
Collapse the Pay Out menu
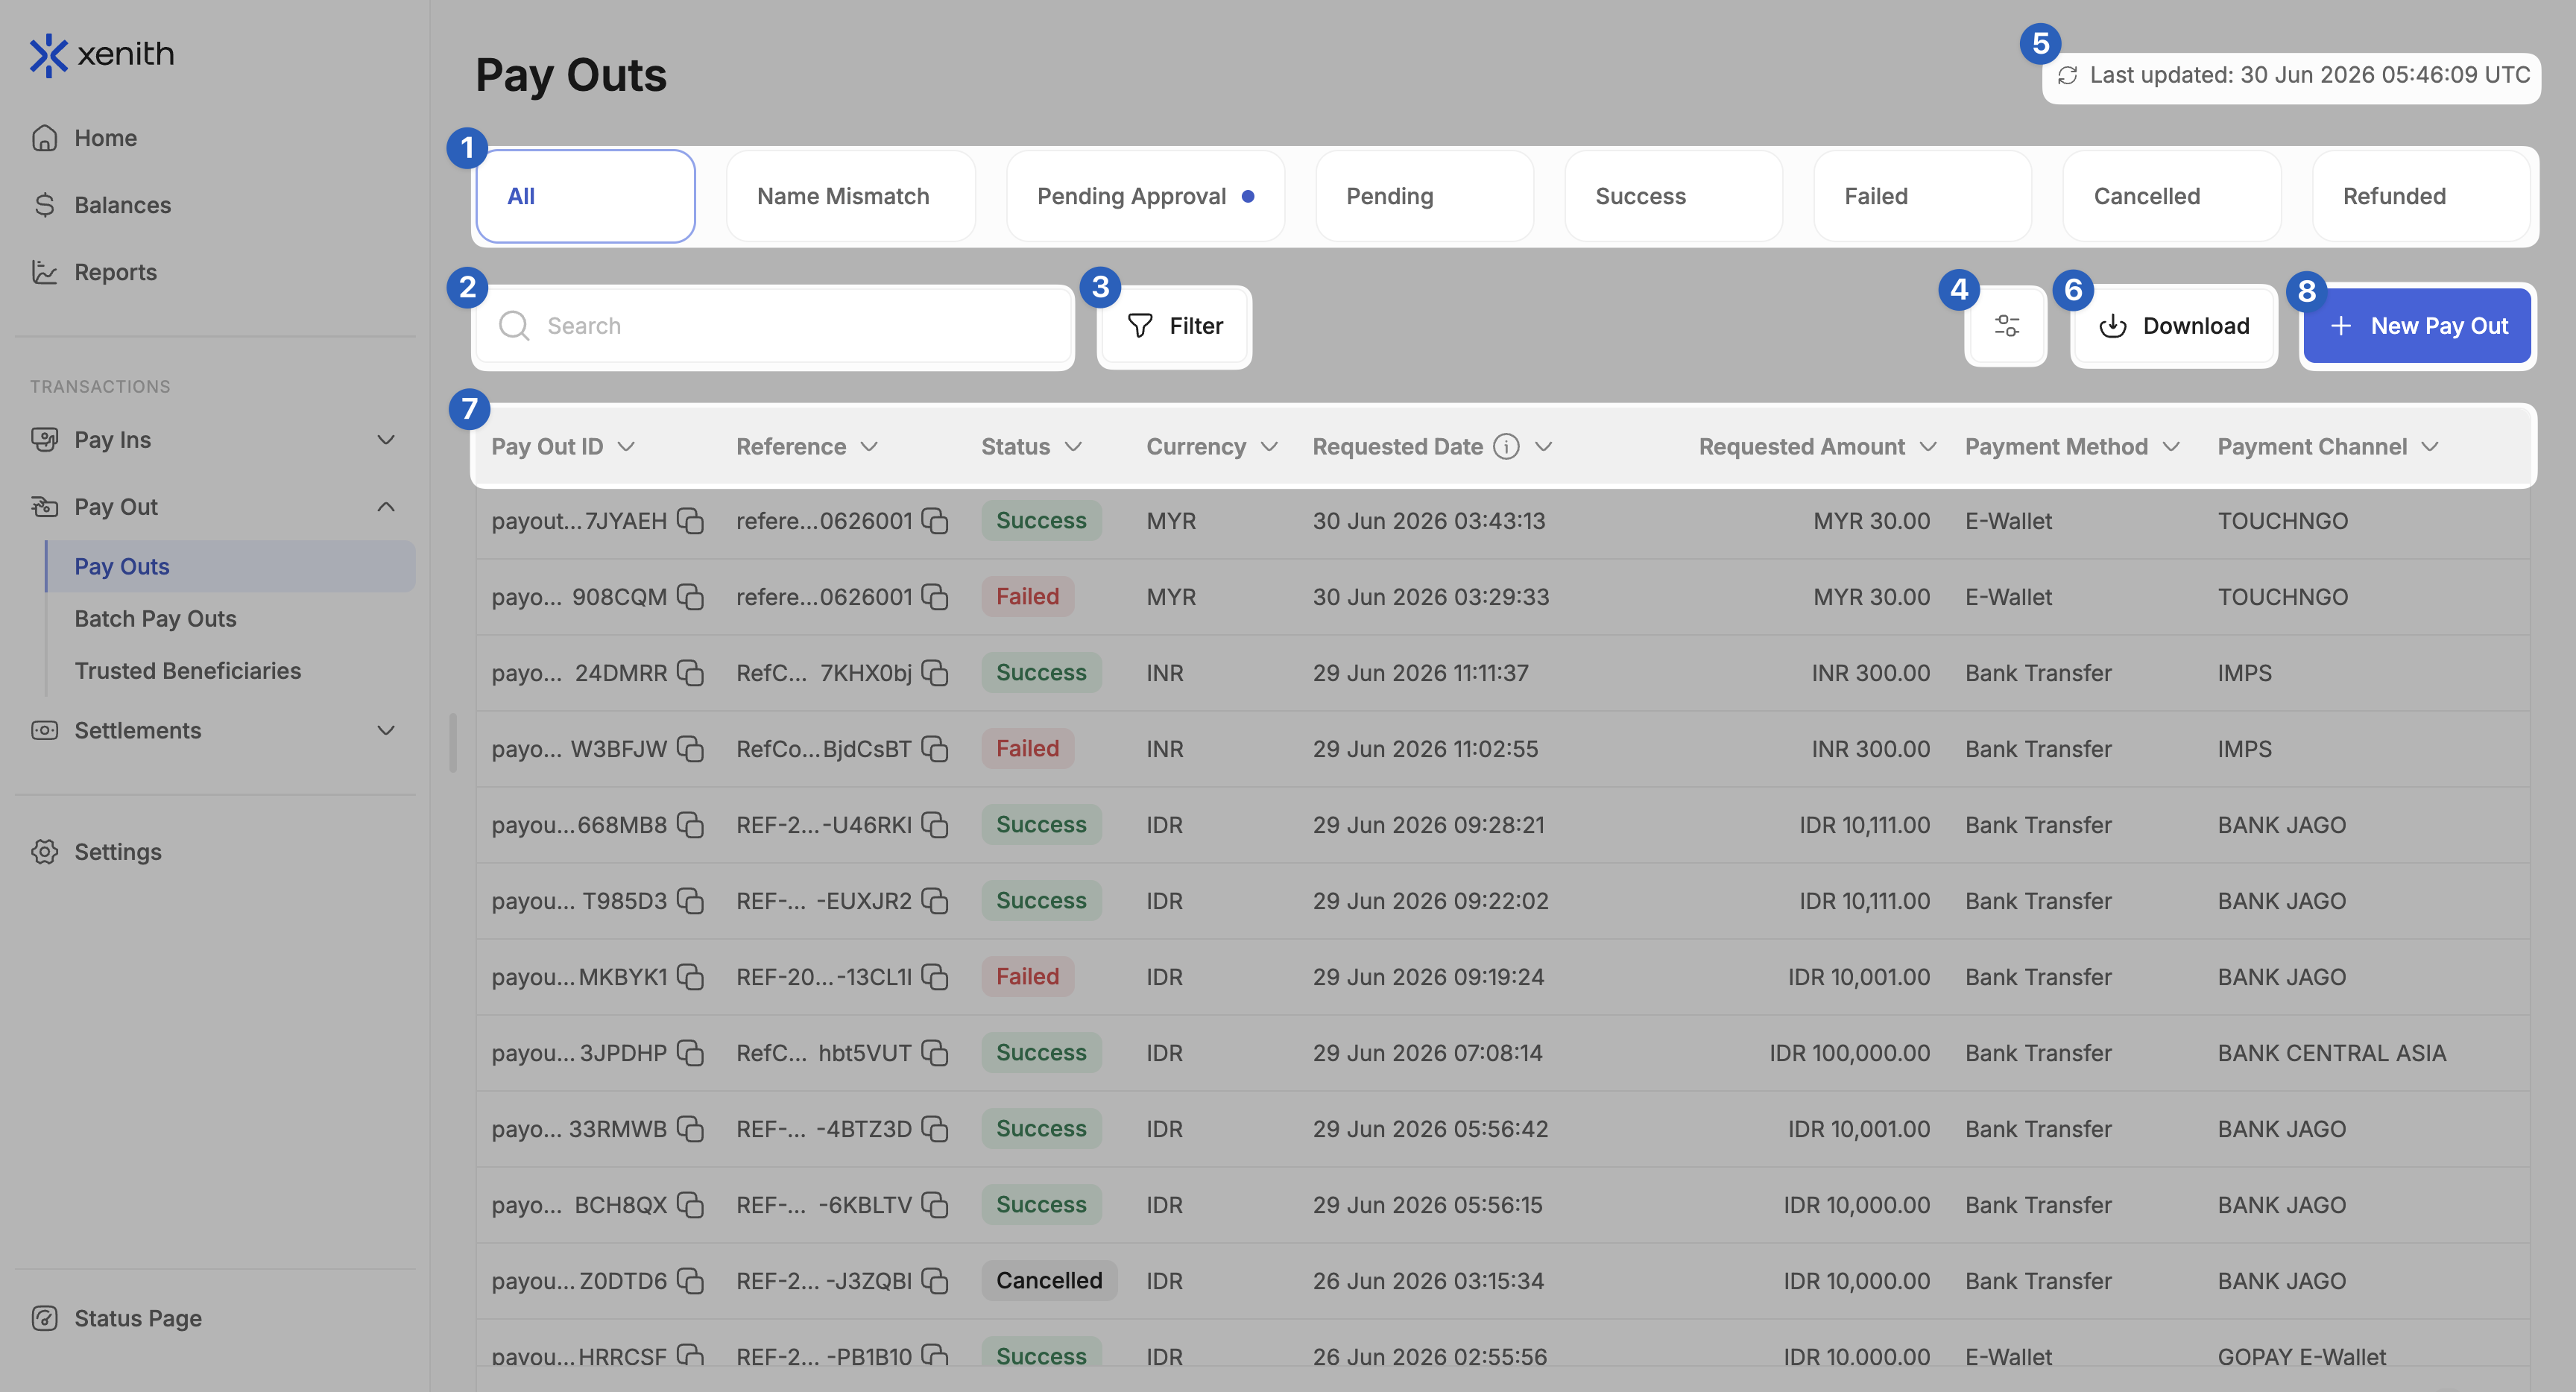386,507
